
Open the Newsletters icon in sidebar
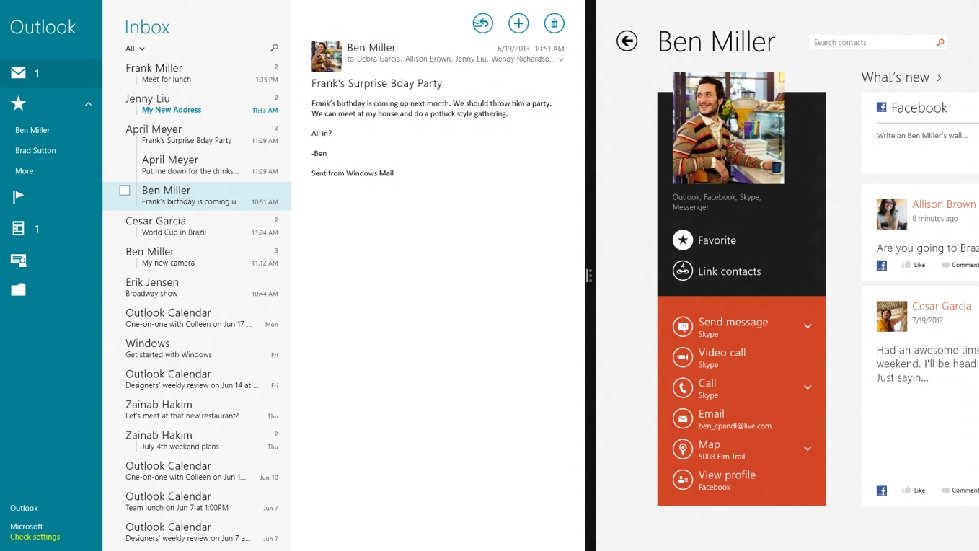[x=18, y=228]
